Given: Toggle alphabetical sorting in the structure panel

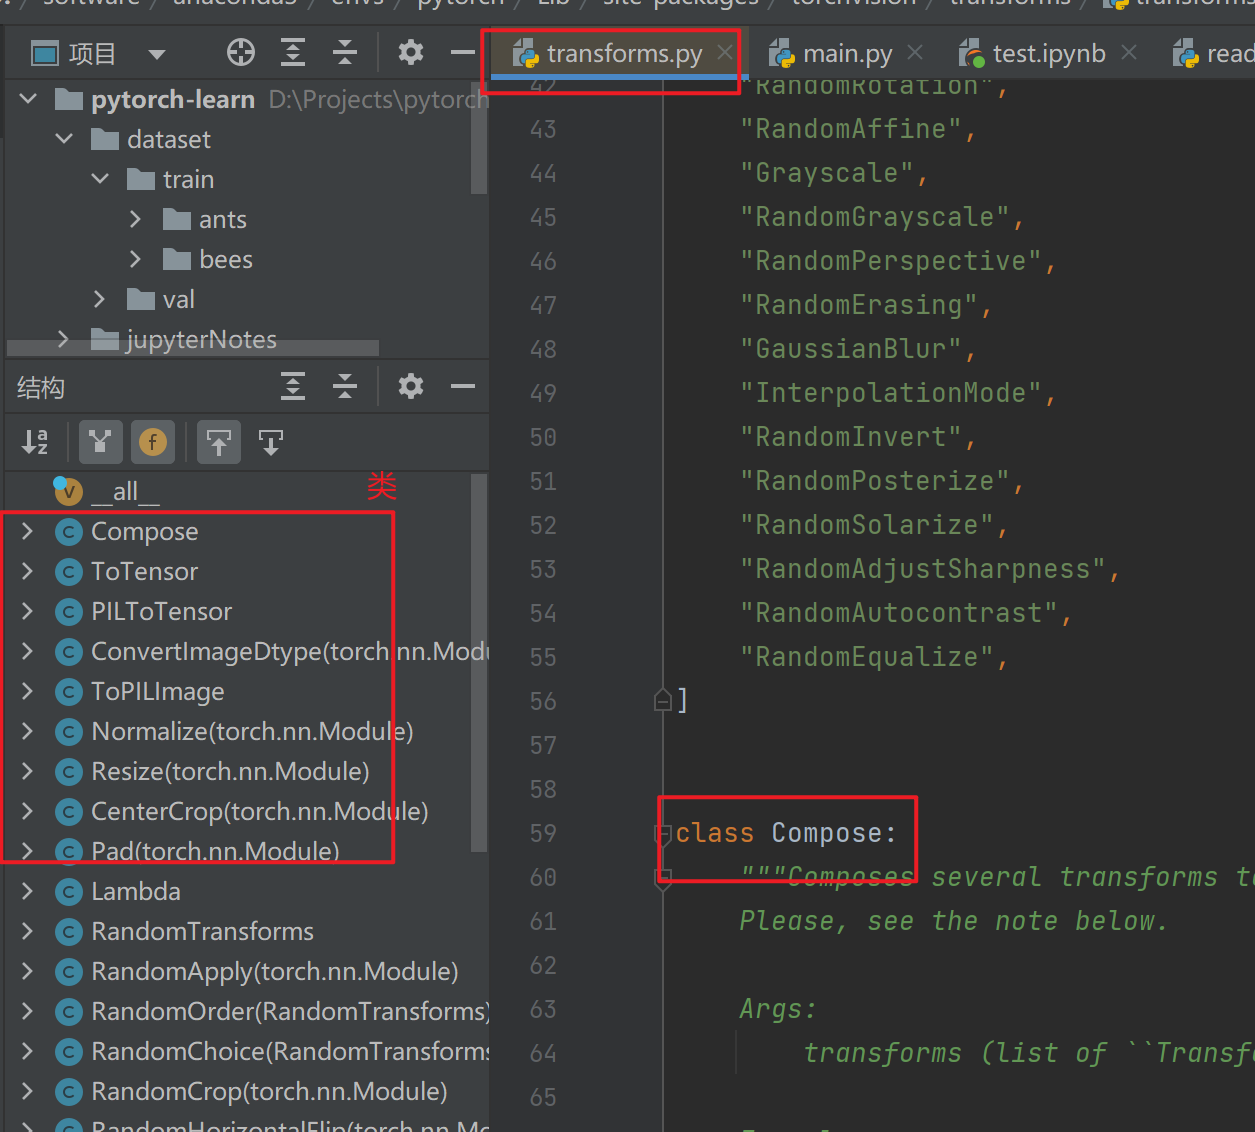Looking at the screenshot, I should 35,442.
